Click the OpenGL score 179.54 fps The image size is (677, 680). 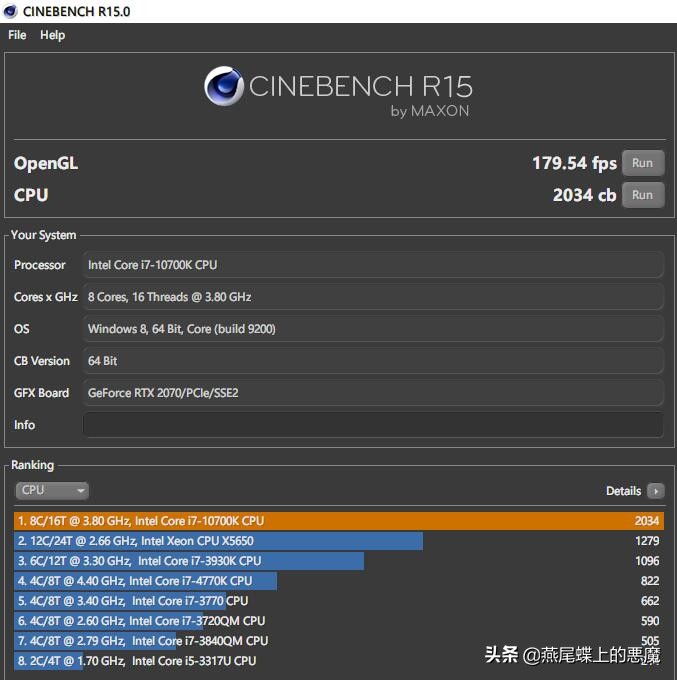[574, 163]
